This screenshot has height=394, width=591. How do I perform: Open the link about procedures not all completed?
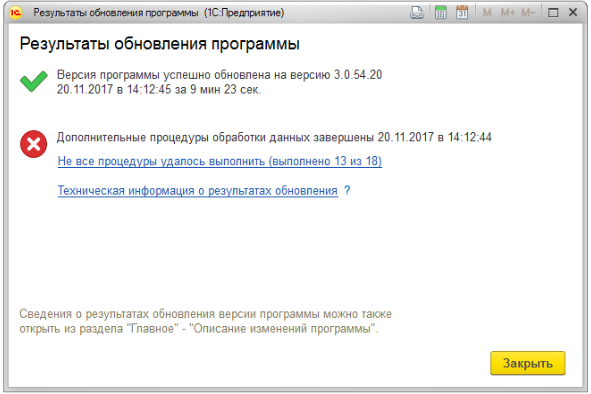[220, 161]
